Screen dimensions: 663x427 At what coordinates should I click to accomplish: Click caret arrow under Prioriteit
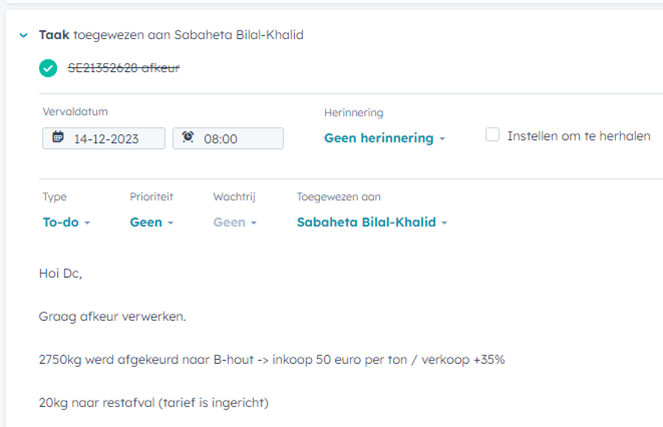[x=170, y=223]
